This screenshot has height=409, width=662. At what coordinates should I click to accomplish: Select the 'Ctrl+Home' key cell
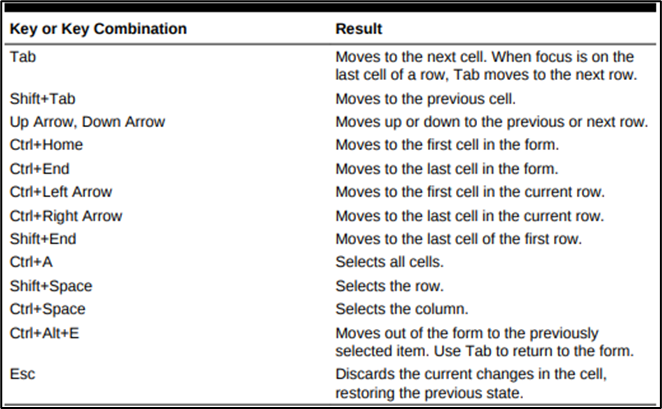(x=46, y=145)
